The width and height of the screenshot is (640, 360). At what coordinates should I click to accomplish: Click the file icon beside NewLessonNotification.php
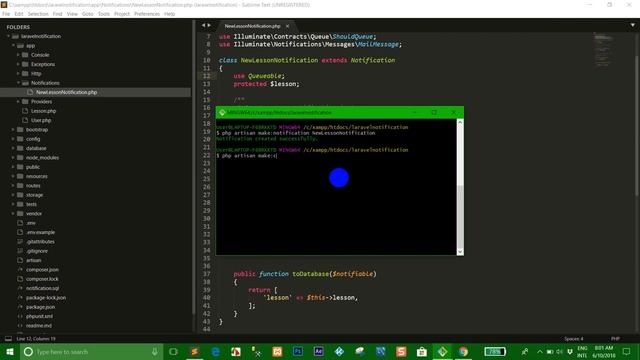click(x=30, y=92)
